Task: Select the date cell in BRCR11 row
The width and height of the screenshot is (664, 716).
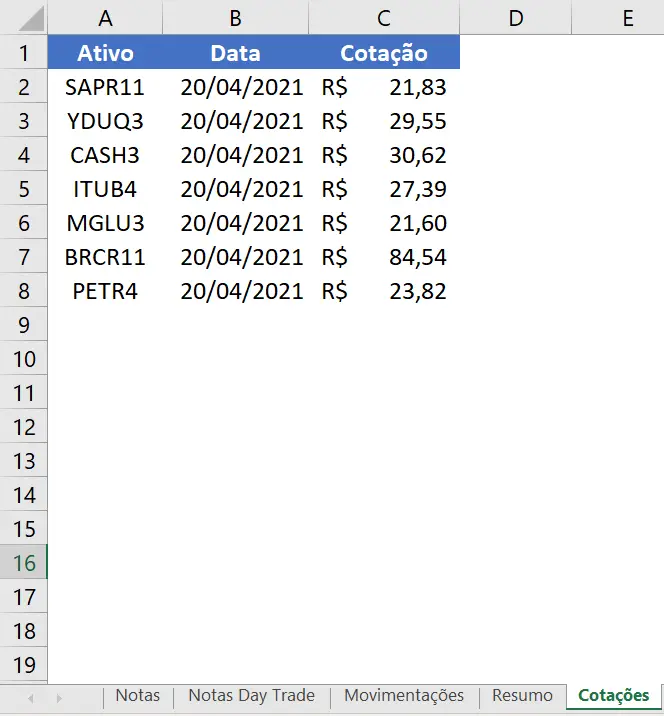Action: pos(235,257)
